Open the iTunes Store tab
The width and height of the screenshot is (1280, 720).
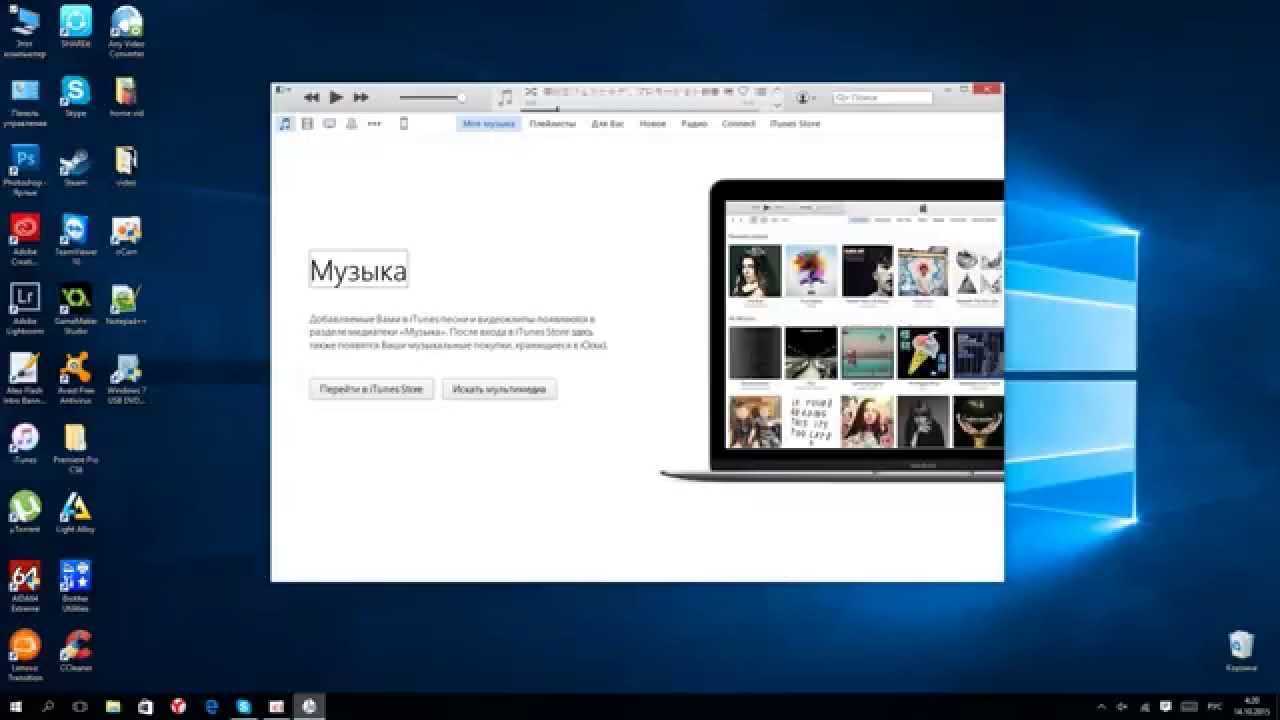point(795,124)
